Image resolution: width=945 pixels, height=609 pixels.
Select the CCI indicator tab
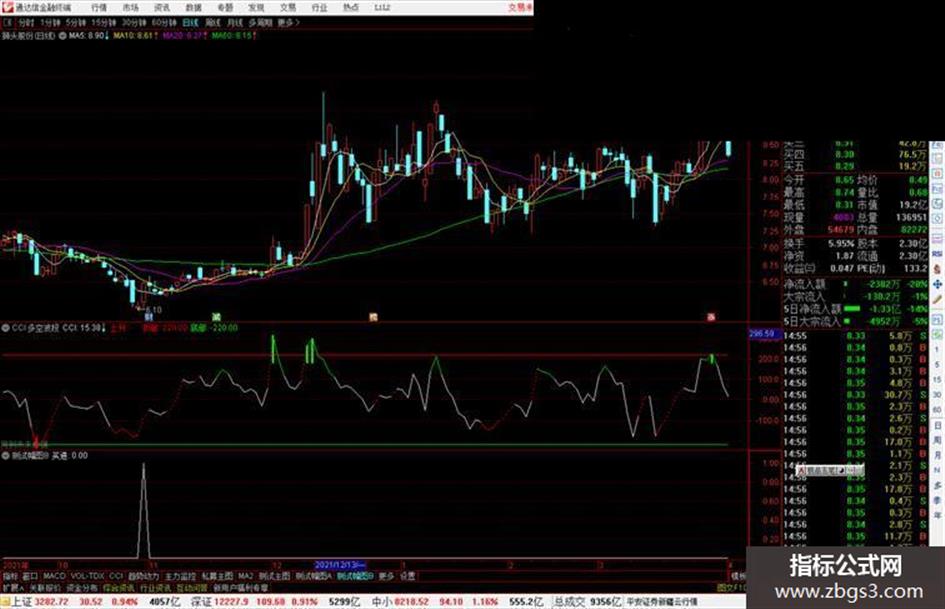pyautogui.click(x=116, y=576)
